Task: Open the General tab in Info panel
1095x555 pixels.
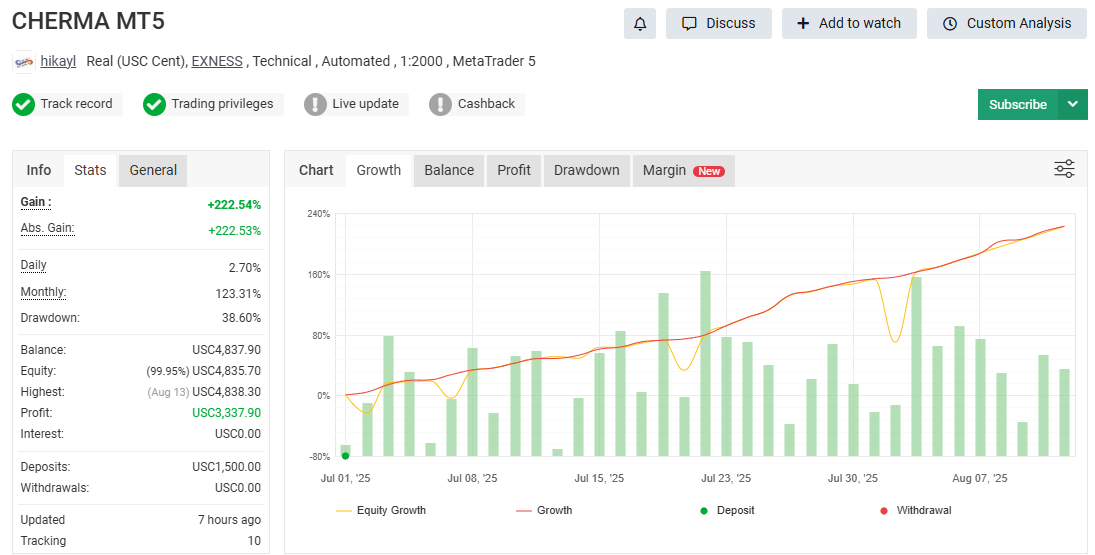Action: [153, 170]
